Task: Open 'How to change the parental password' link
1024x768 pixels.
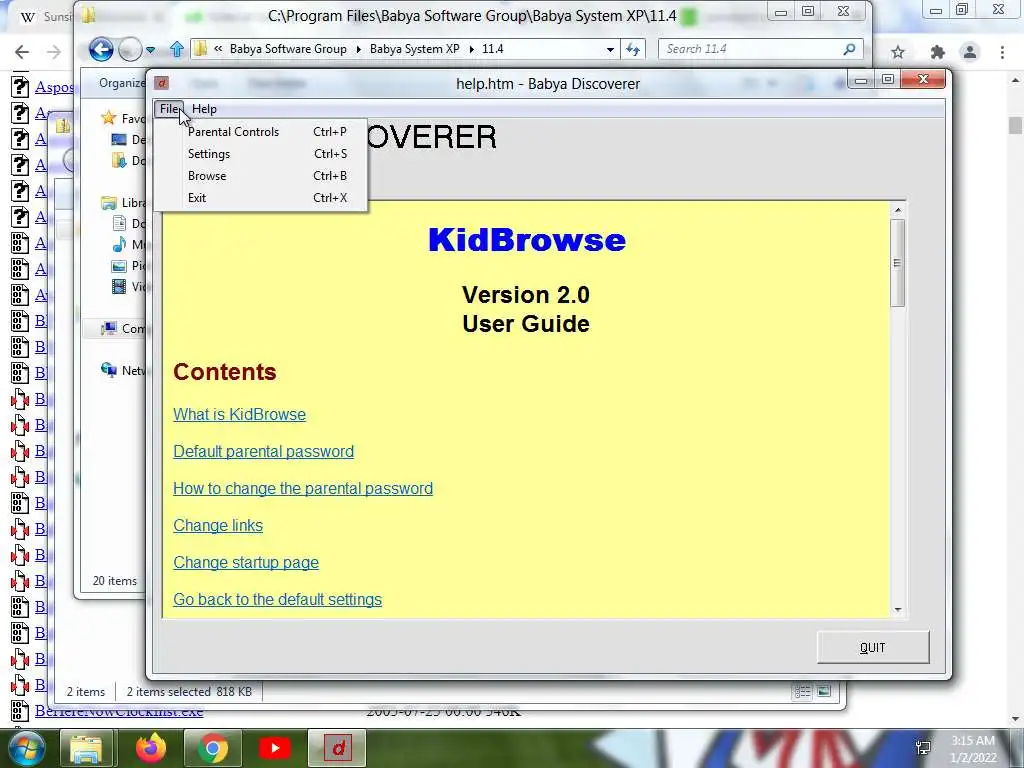Action: (x=302, y=488)
